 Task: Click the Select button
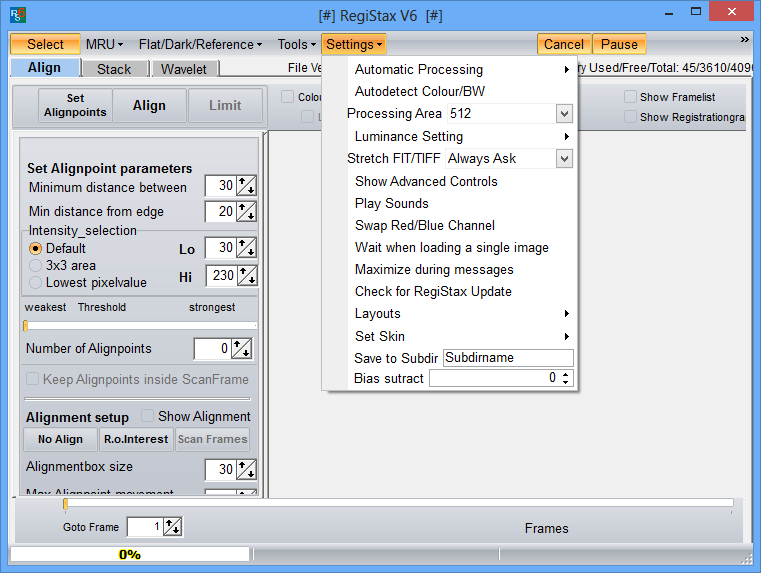45,44
